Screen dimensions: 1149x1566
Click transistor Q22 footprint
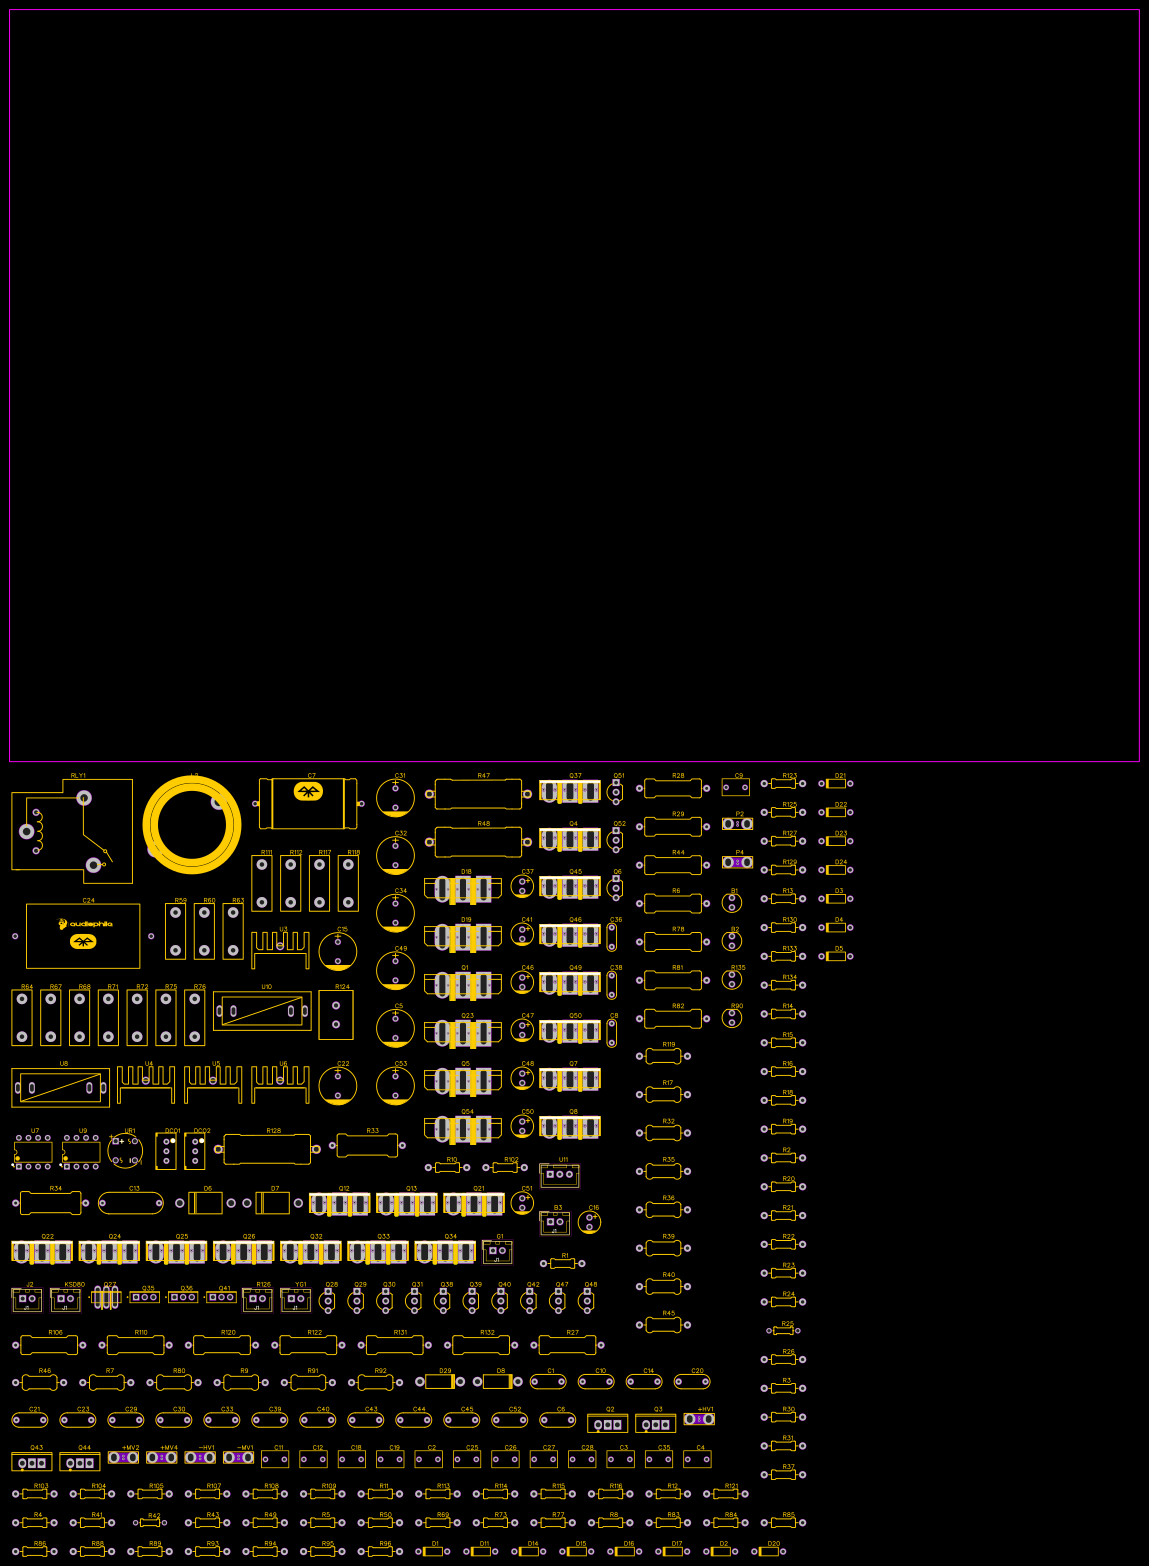[42, 1252]
